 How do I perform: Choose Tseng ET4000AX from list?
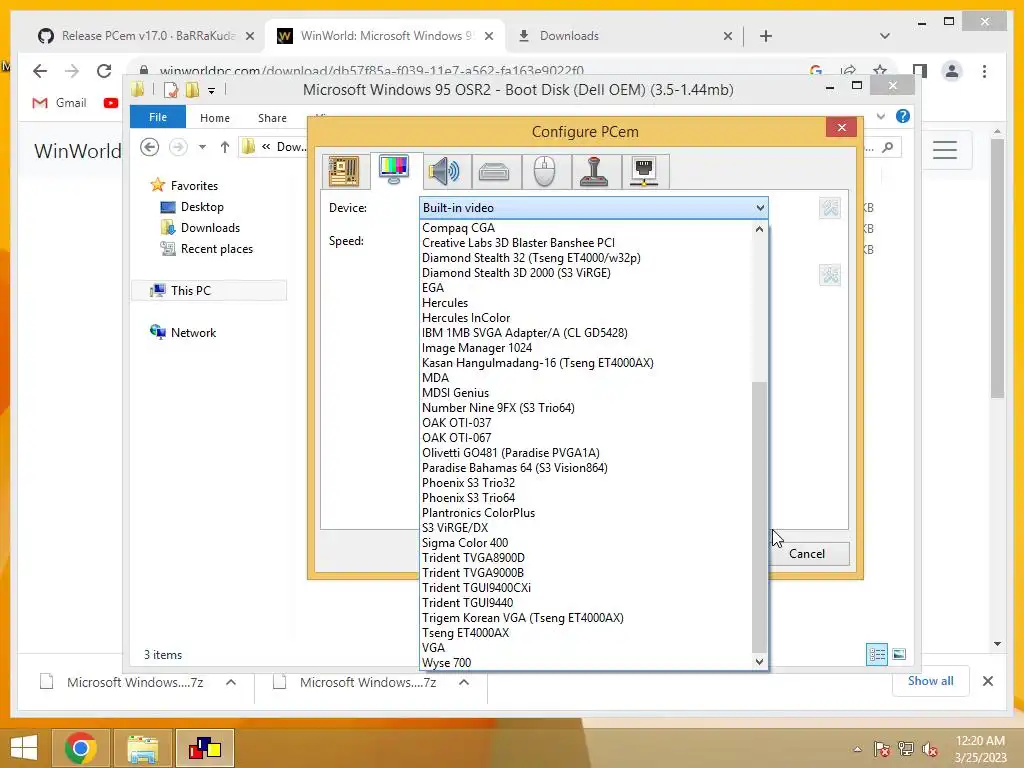586,633
